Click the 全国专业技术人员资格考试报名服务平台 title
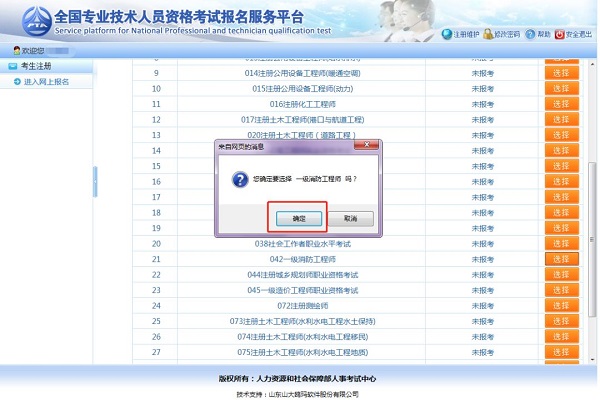The width and height of the screenshot is (600, 400). [x=179, y=16]
